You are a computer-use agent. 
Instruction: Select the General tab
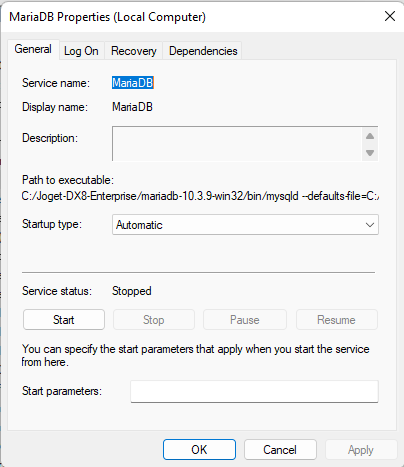(x=33, y=49)
